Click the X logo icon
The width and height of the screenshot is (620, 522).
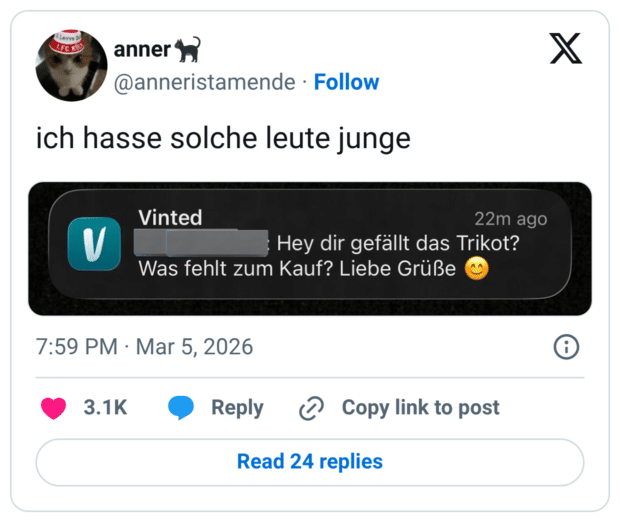[565, 47]
